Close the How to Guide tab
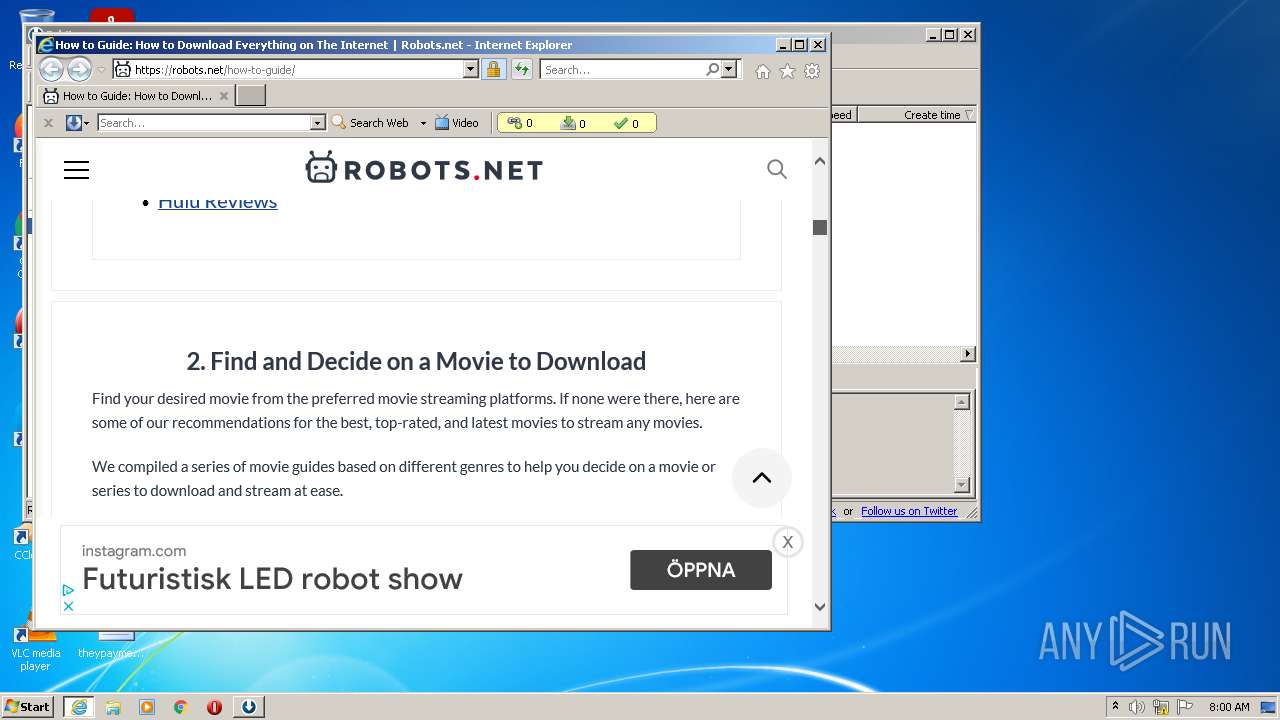This screenshot has width=1280, height=720. [224, 96]
